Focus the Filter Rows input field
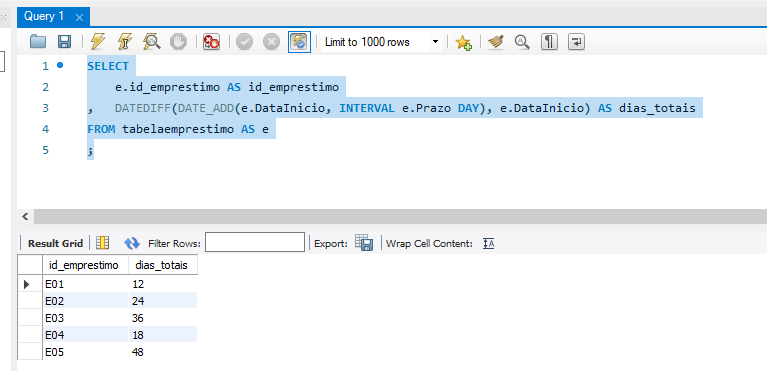Screen dimensions: 767x371 click(x=255, y=242)
